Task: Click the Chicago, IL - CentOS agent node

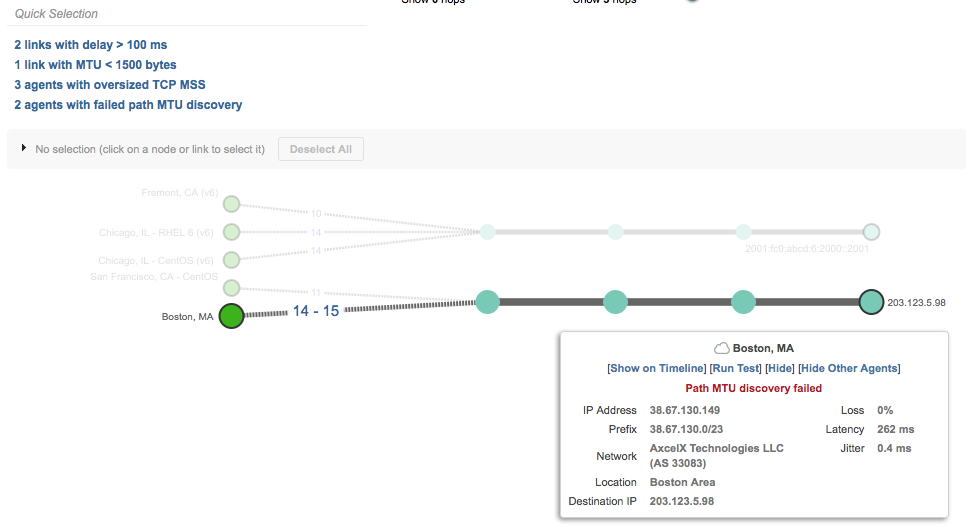Action: 231,260
